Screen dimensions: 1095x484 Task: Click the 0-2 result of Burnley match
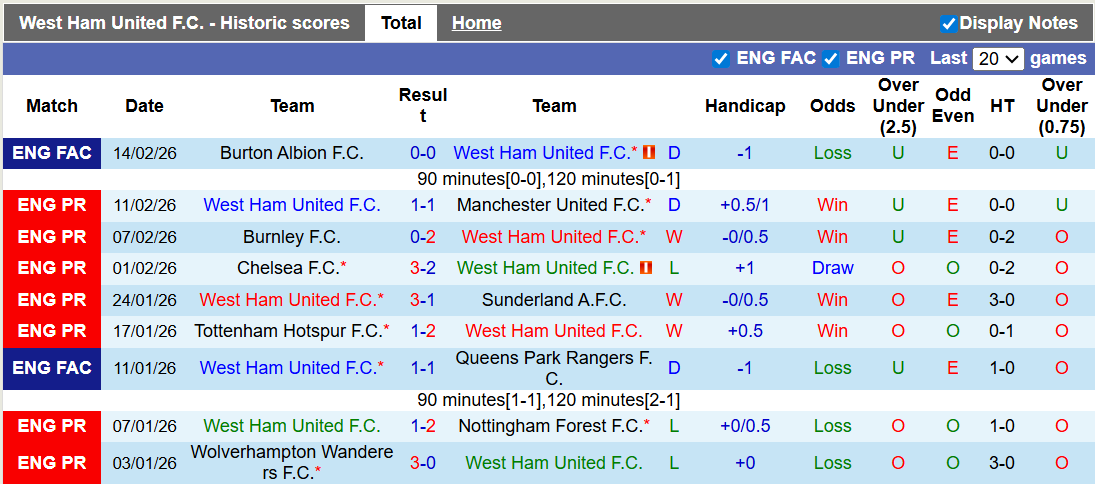point(422,237)
